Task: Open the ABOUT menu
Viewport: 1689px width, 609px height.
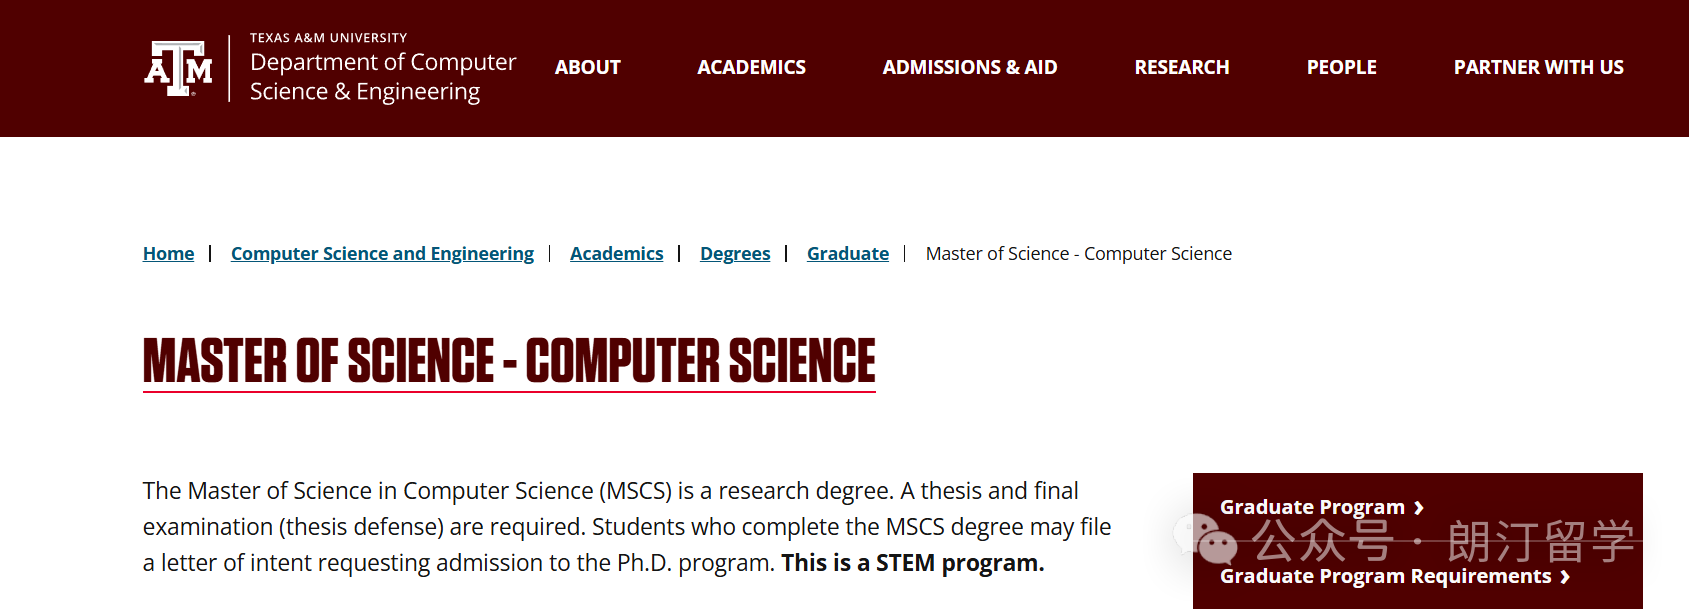Action: click(588, 68)
